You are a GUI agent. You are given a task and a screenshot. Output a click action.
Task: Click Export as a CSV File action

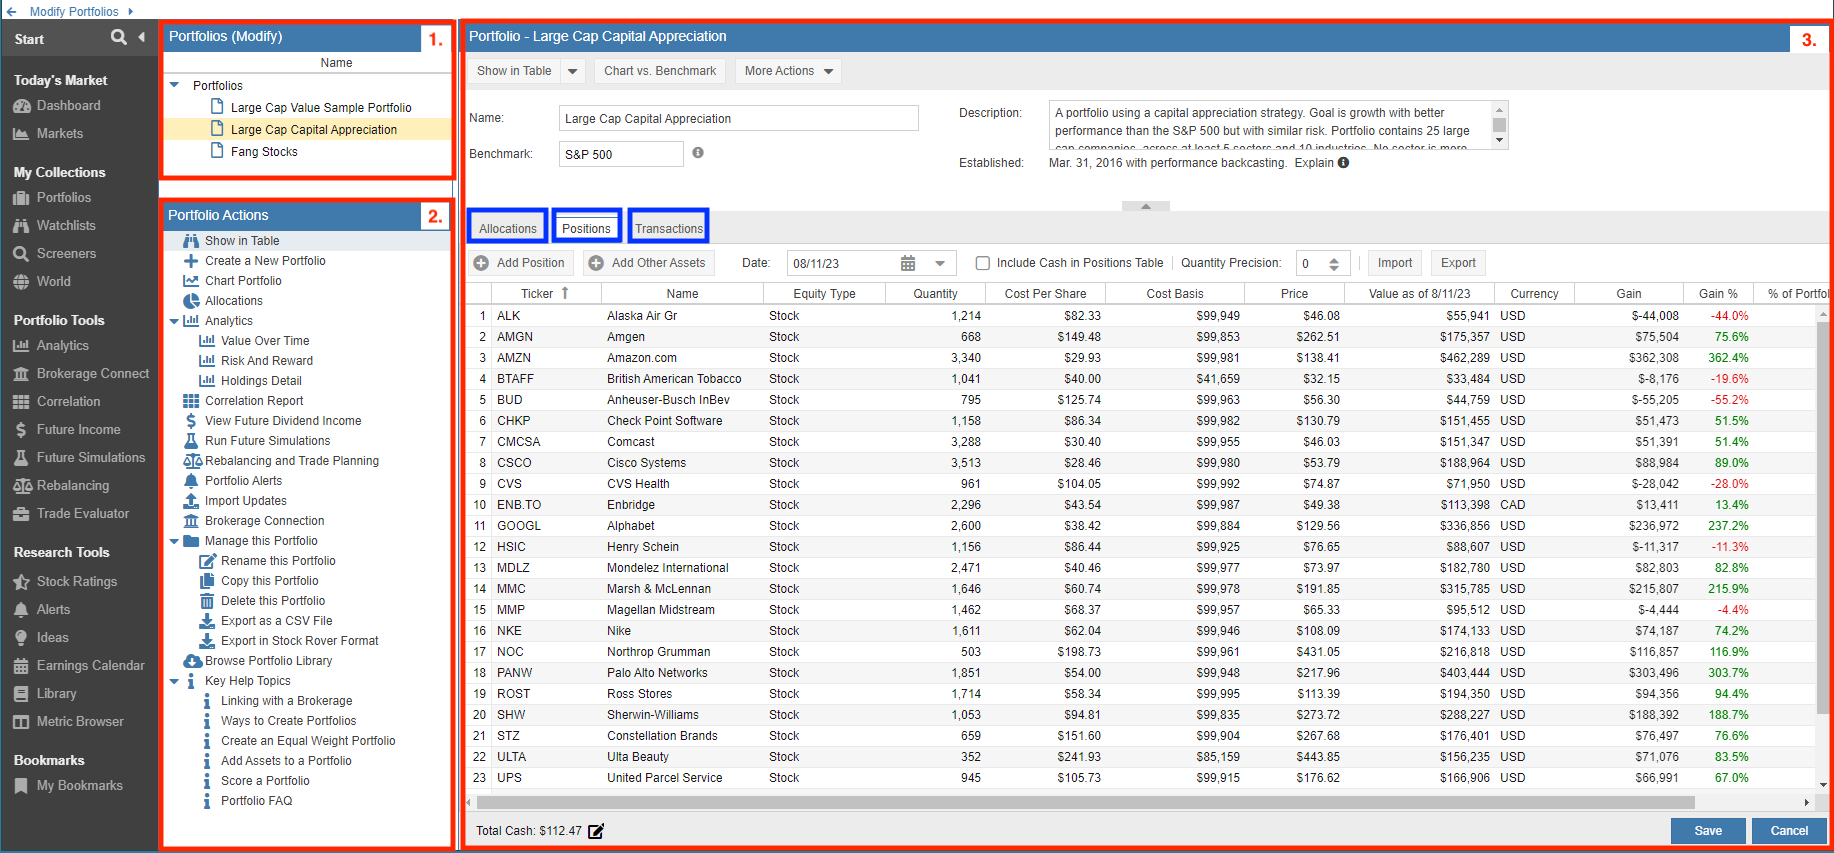[x=277, y=621]
